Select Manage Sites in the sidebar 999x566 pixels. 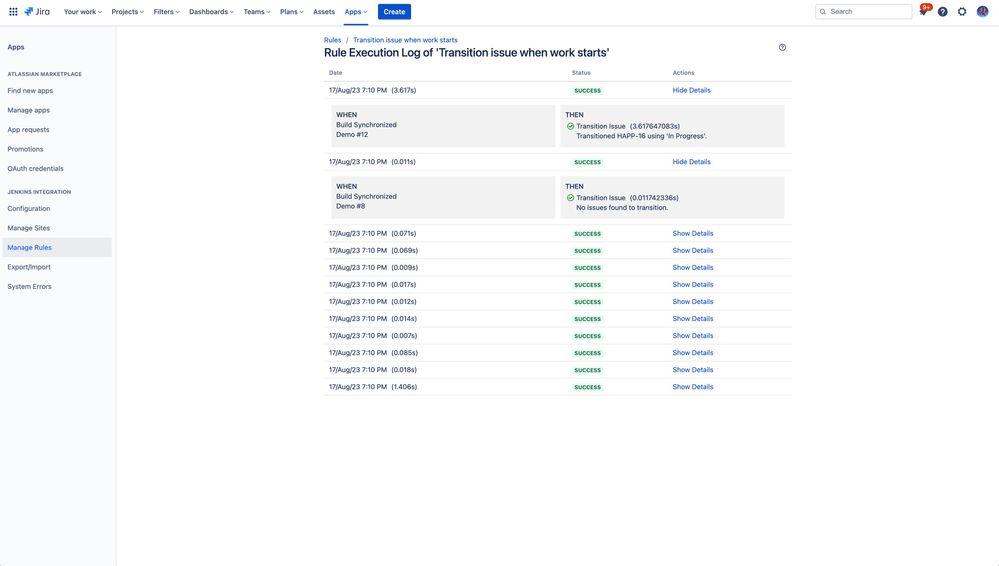(x=28, y=228)
